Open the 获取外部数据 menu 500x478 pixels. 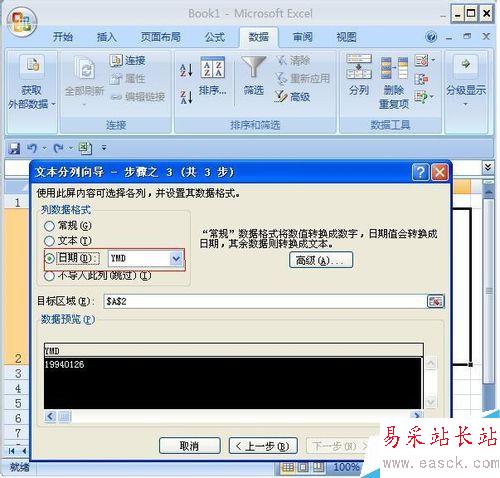pos(31,83)
